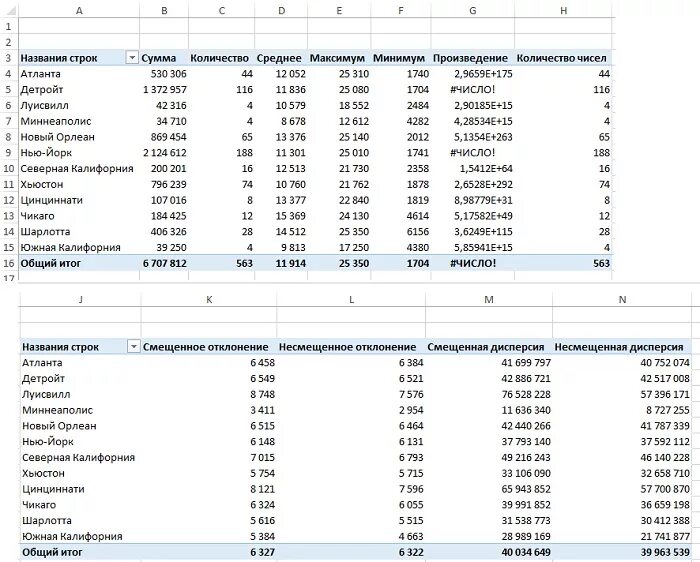The image size is (700, 562).
Task: Click minimum value 6156
Action: click(418, 232)
